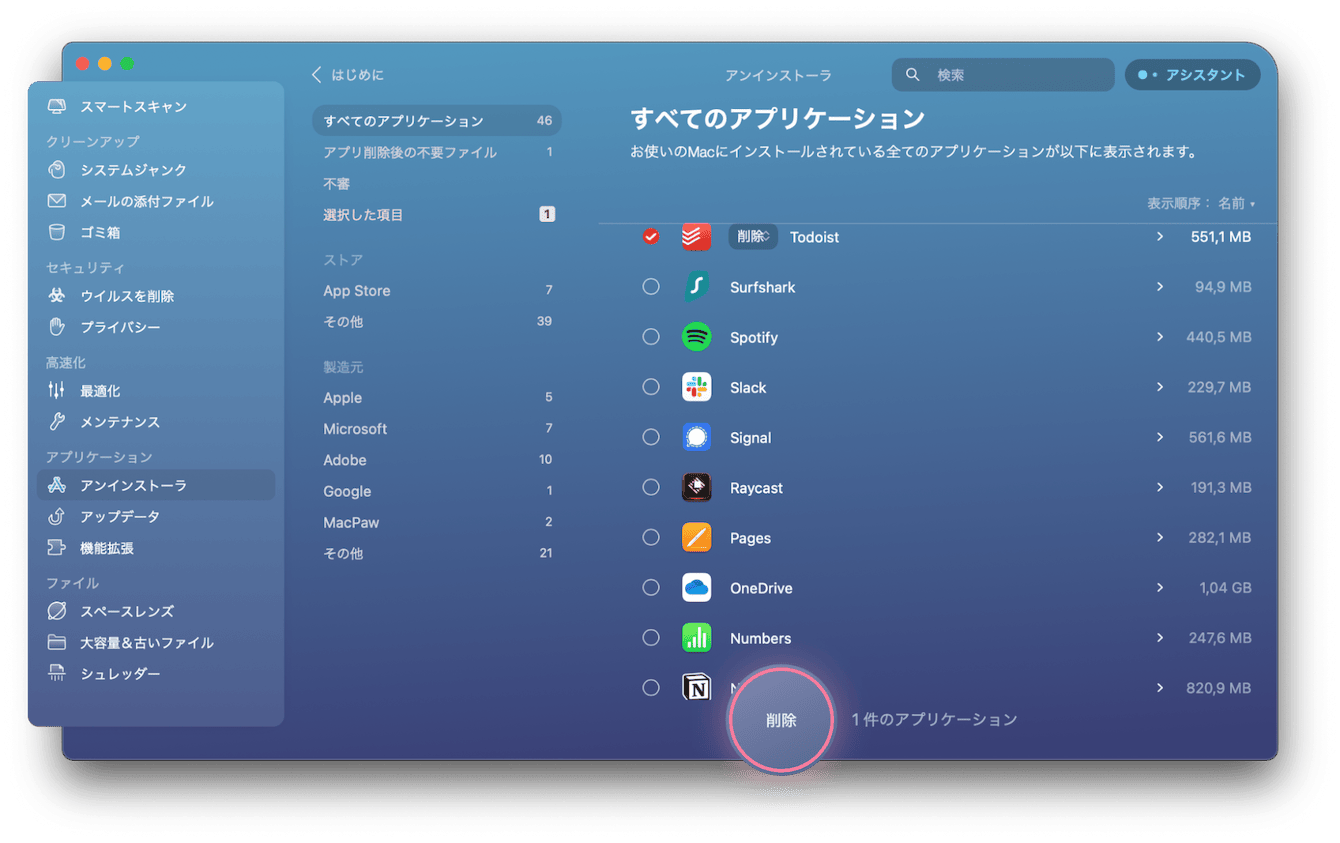Click the Space Lens icon

coord(57,611)
